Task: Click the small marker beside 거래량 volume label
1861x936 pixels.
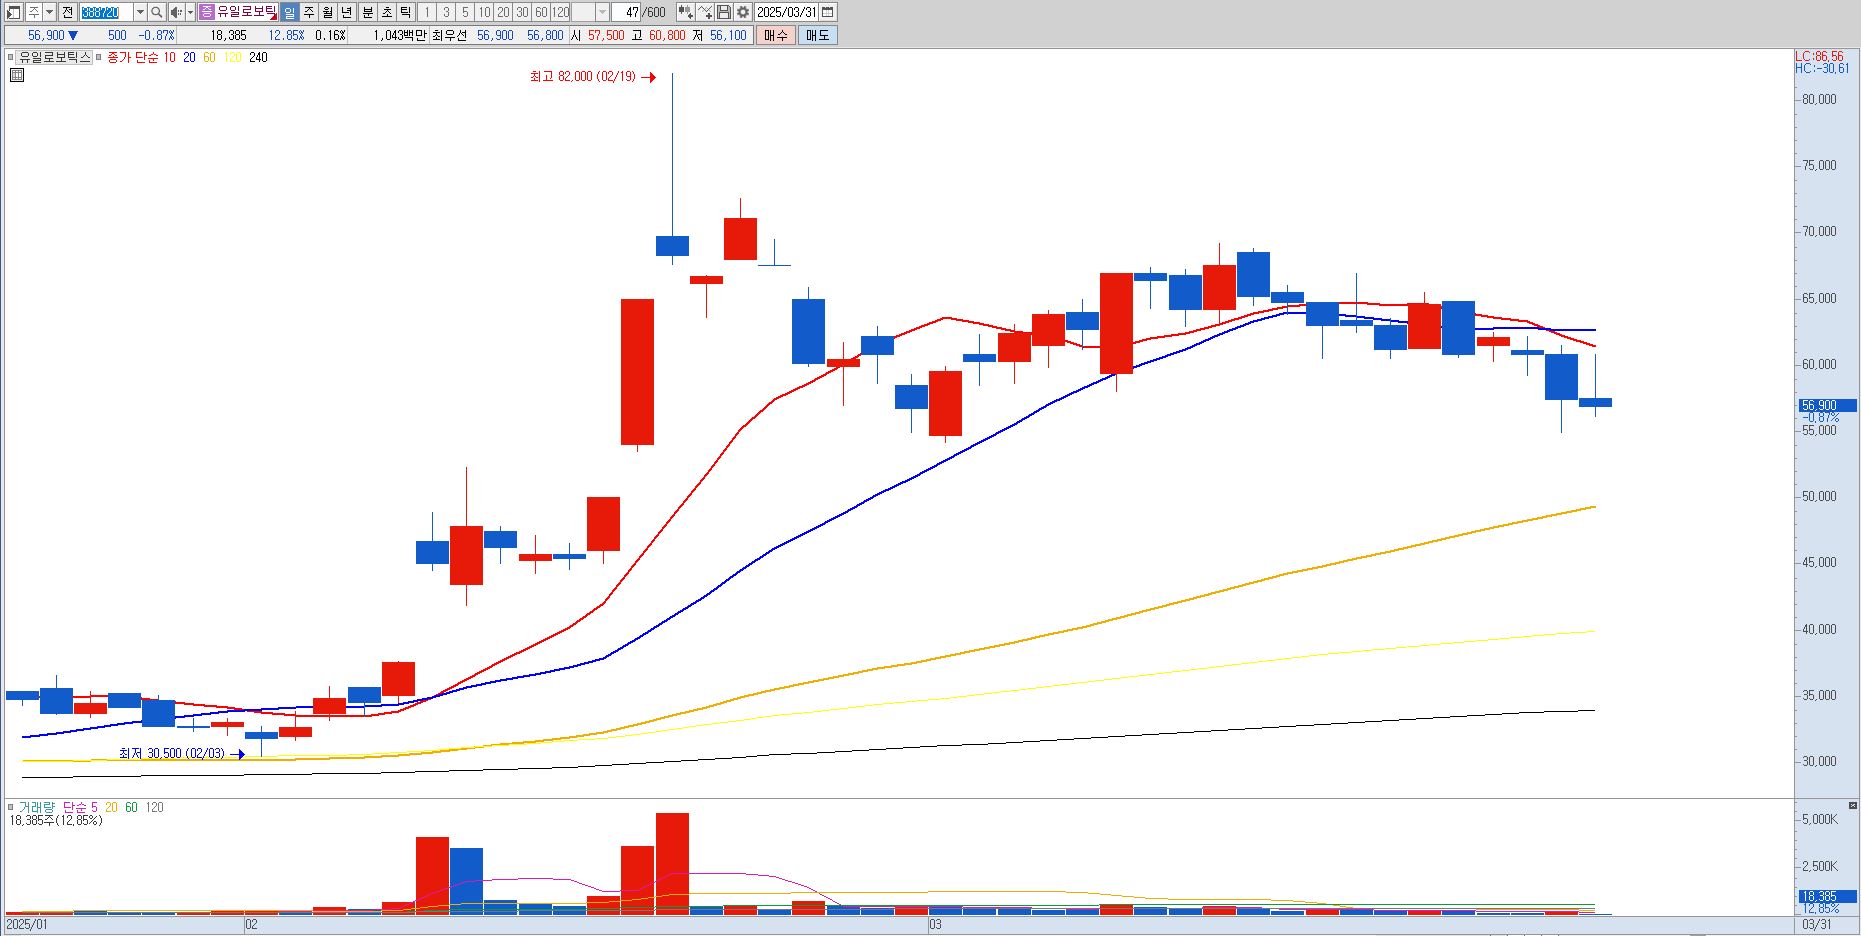Action: tap(12, 807)
